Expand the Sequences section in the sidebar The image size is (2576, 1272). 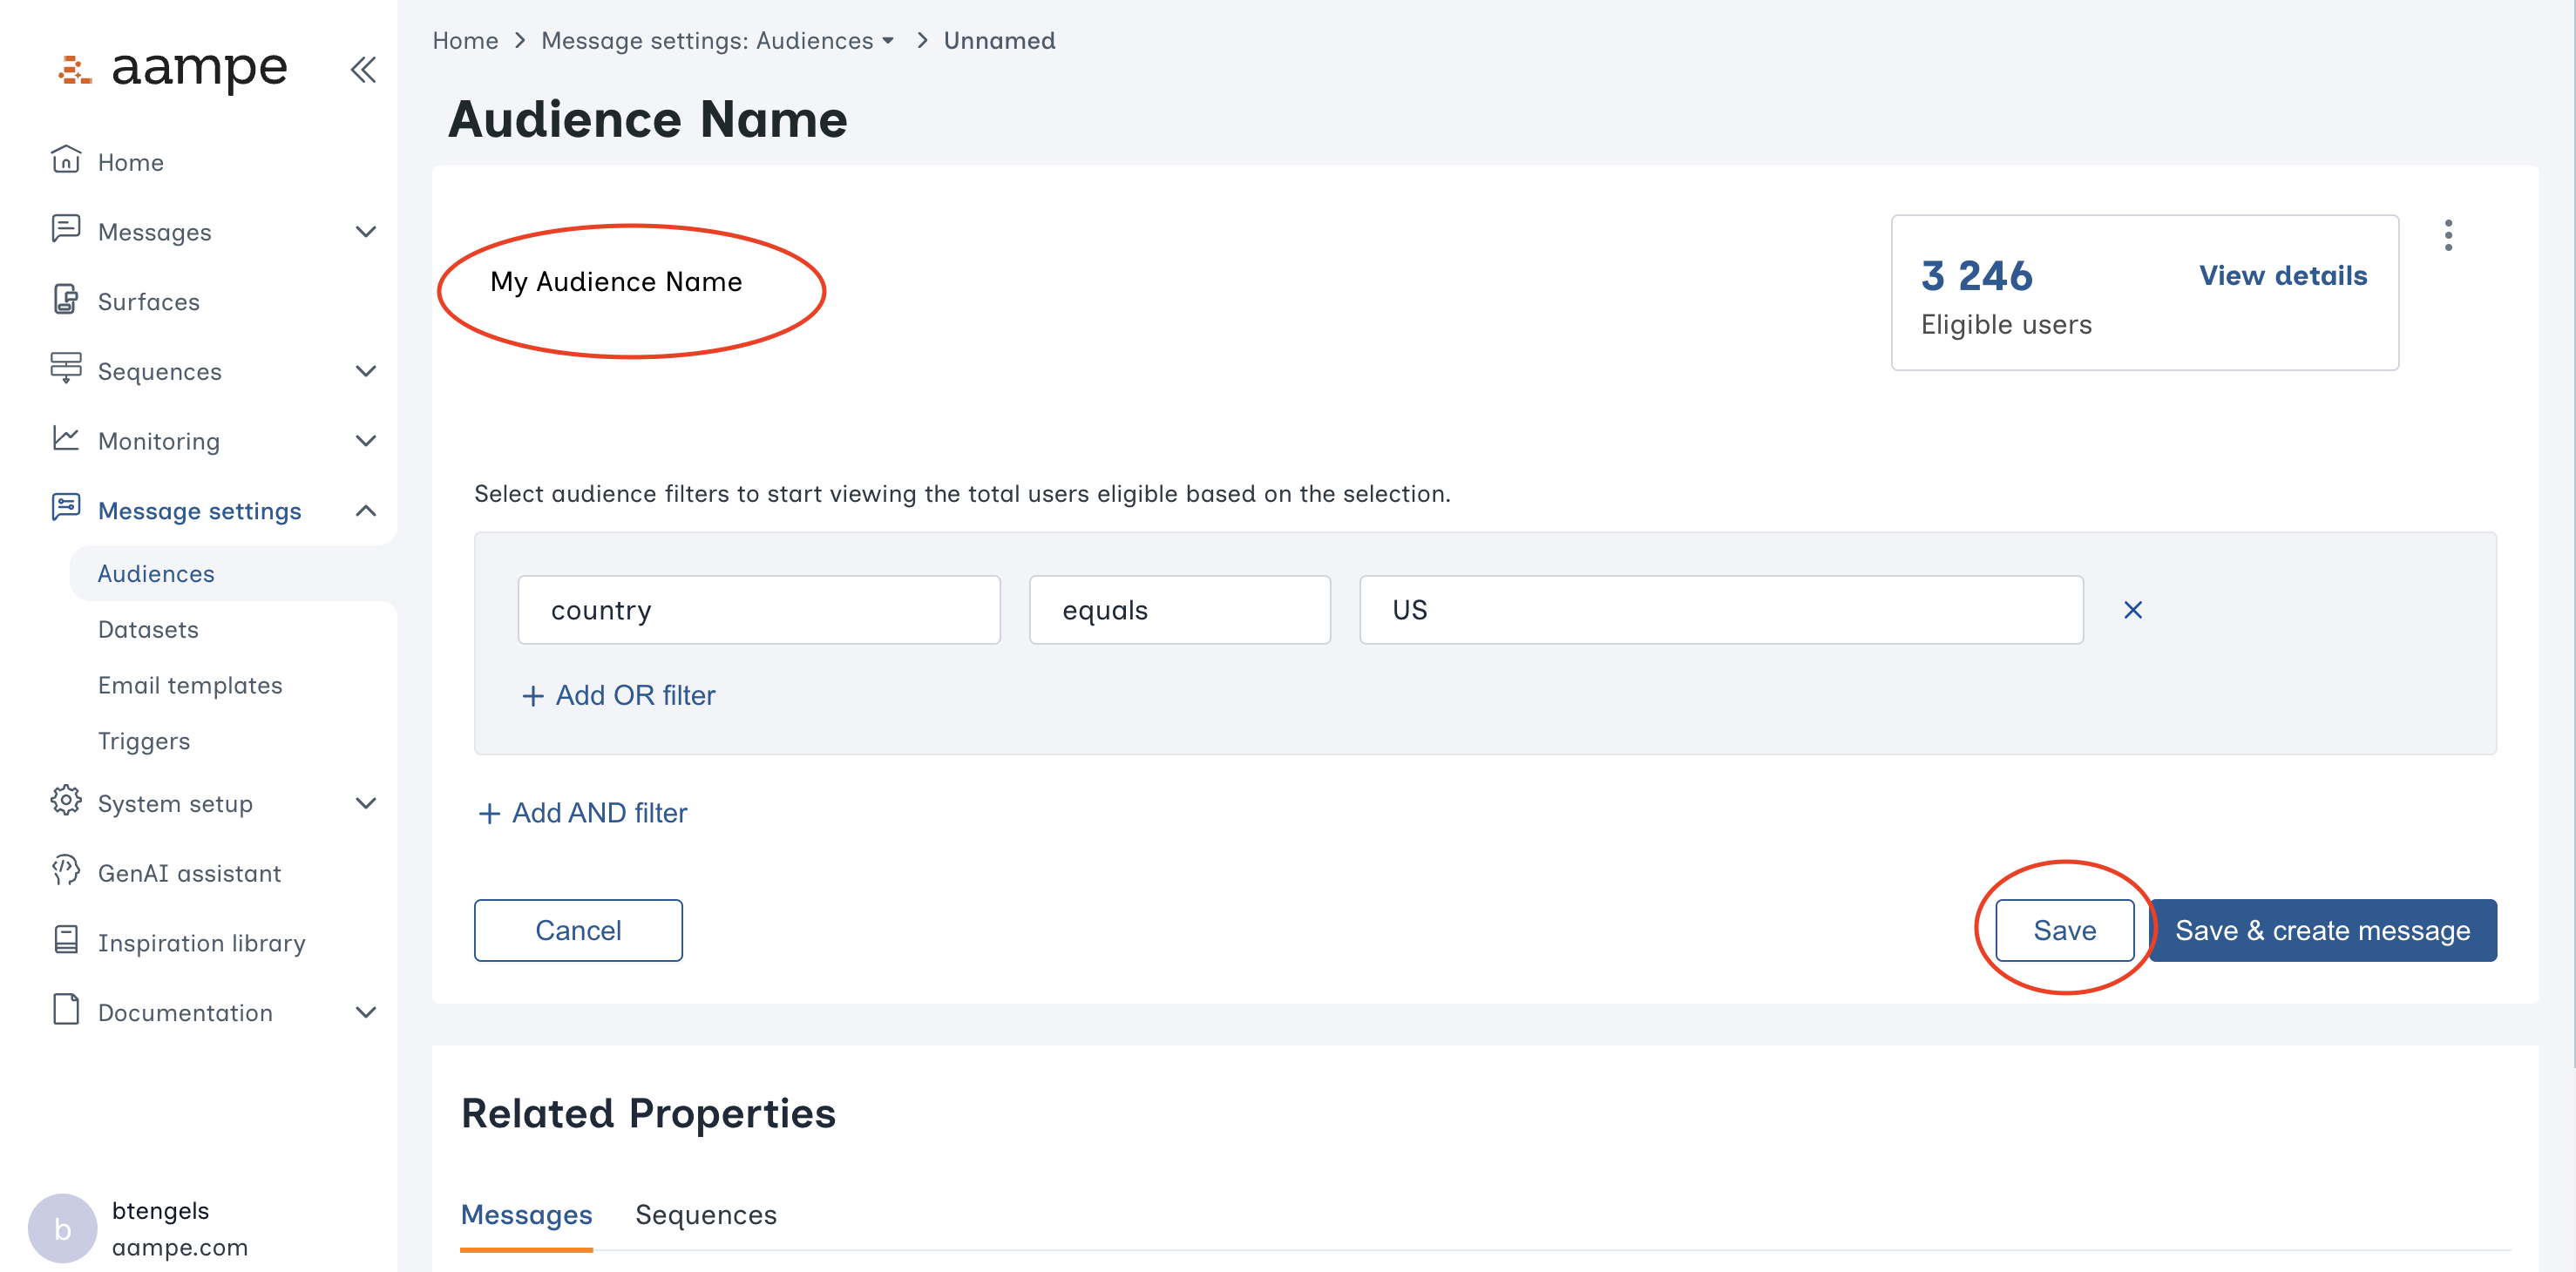click(x=366, y=371)
